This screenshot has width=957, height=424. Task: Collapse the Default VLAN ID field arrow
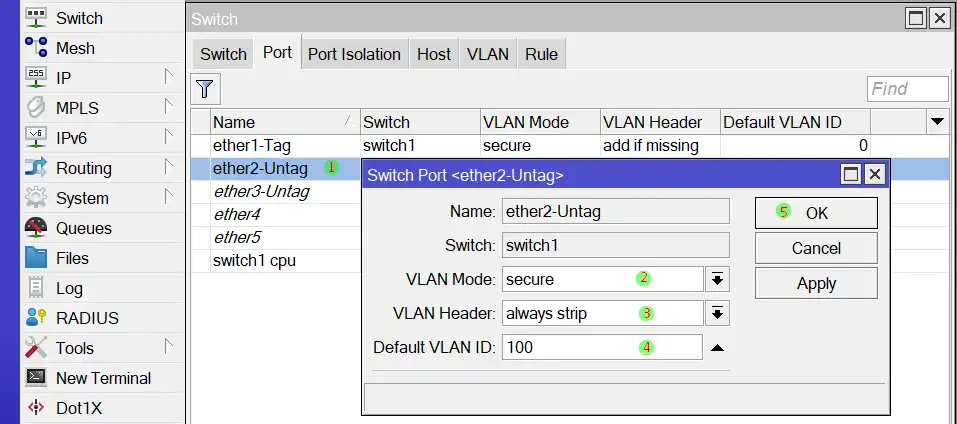point(717,348)
